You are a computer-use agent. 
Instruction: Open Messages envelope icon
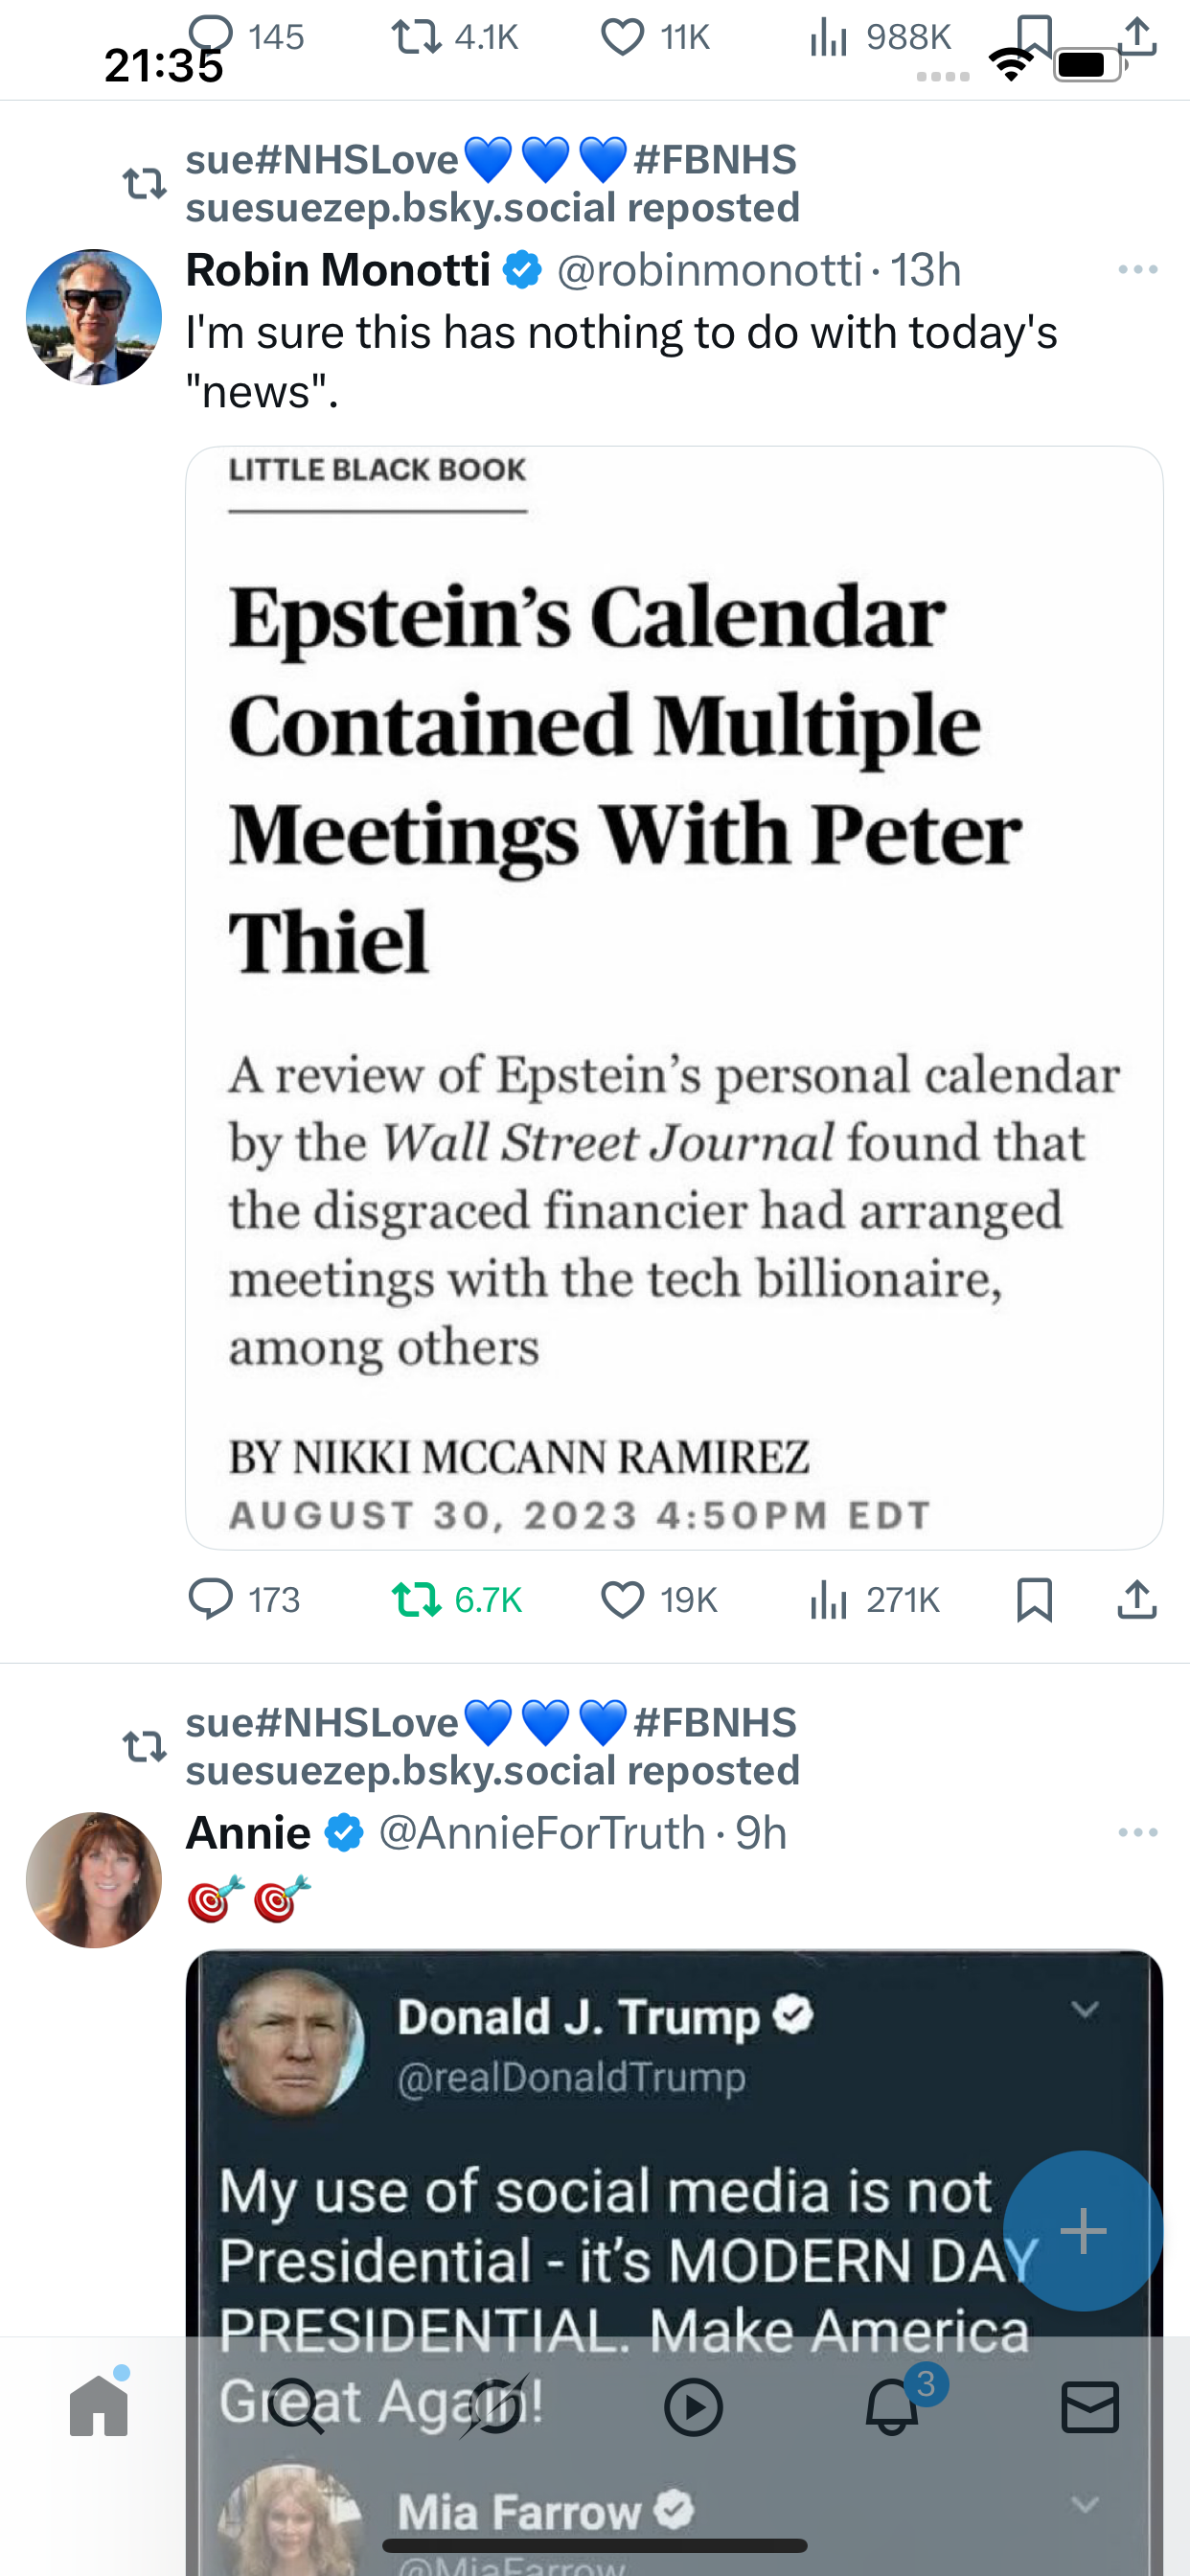tap(1090, 2406)
